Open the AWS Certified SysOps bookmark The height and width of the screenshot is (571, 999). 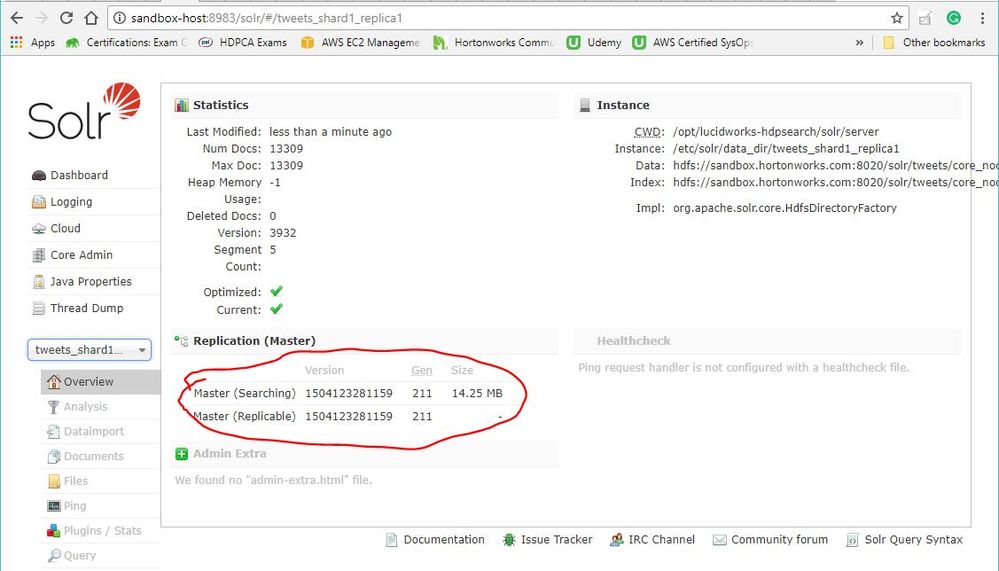point(693,42)
